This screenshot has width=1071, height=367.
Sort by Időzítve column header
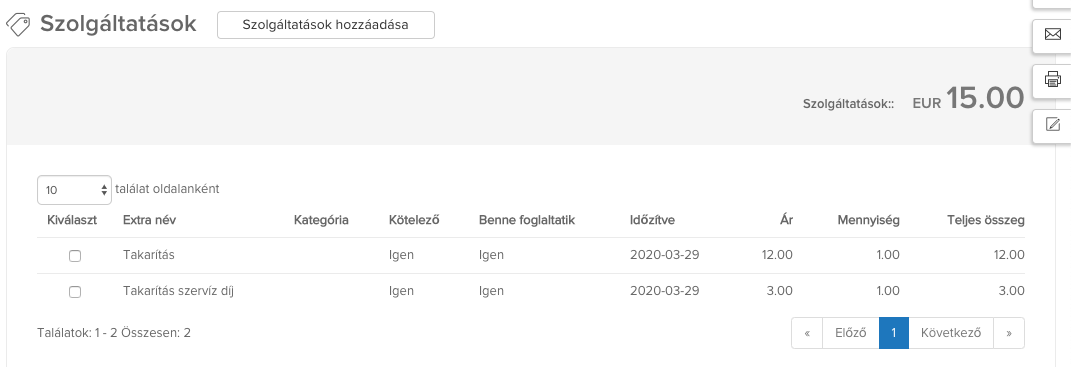pos(652,220)
